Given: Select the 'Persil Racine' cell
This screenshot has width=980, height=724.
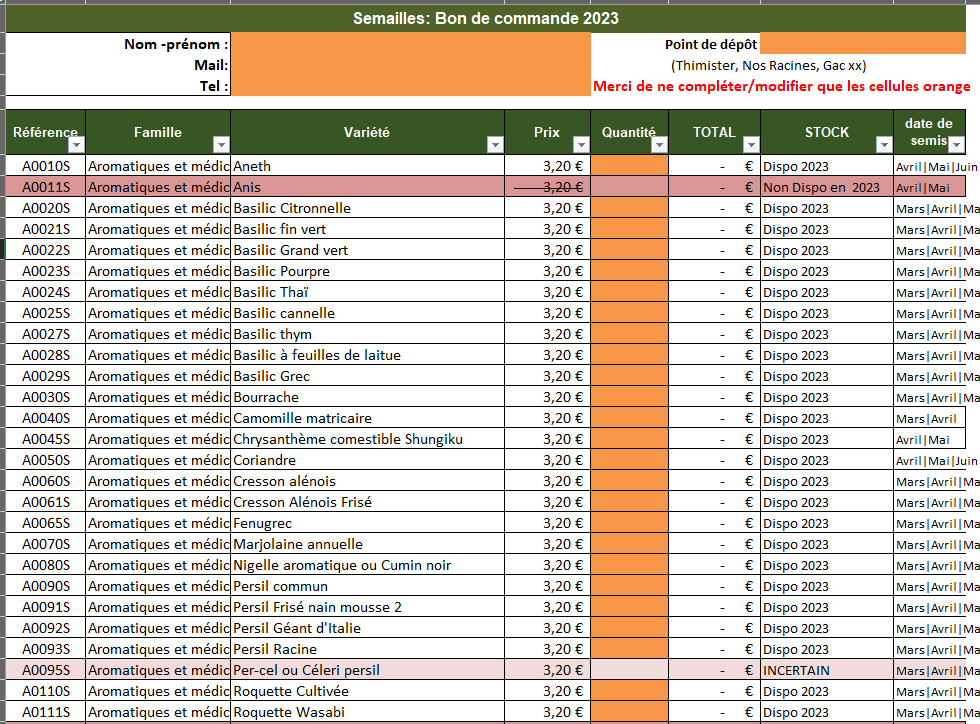Looking at the screenshot, I should pos(368,649).
